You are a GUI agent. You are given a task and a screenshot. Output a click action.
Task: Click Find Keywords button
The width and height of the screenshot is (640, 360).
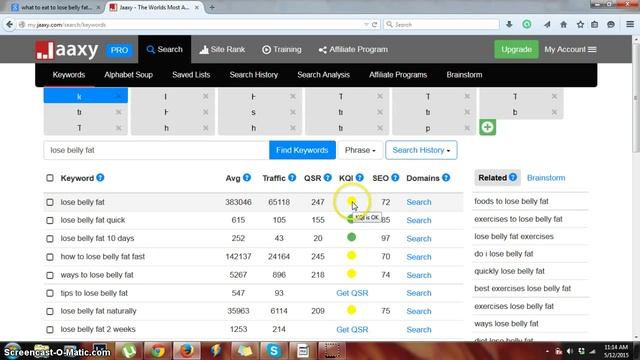pos(302,150)
